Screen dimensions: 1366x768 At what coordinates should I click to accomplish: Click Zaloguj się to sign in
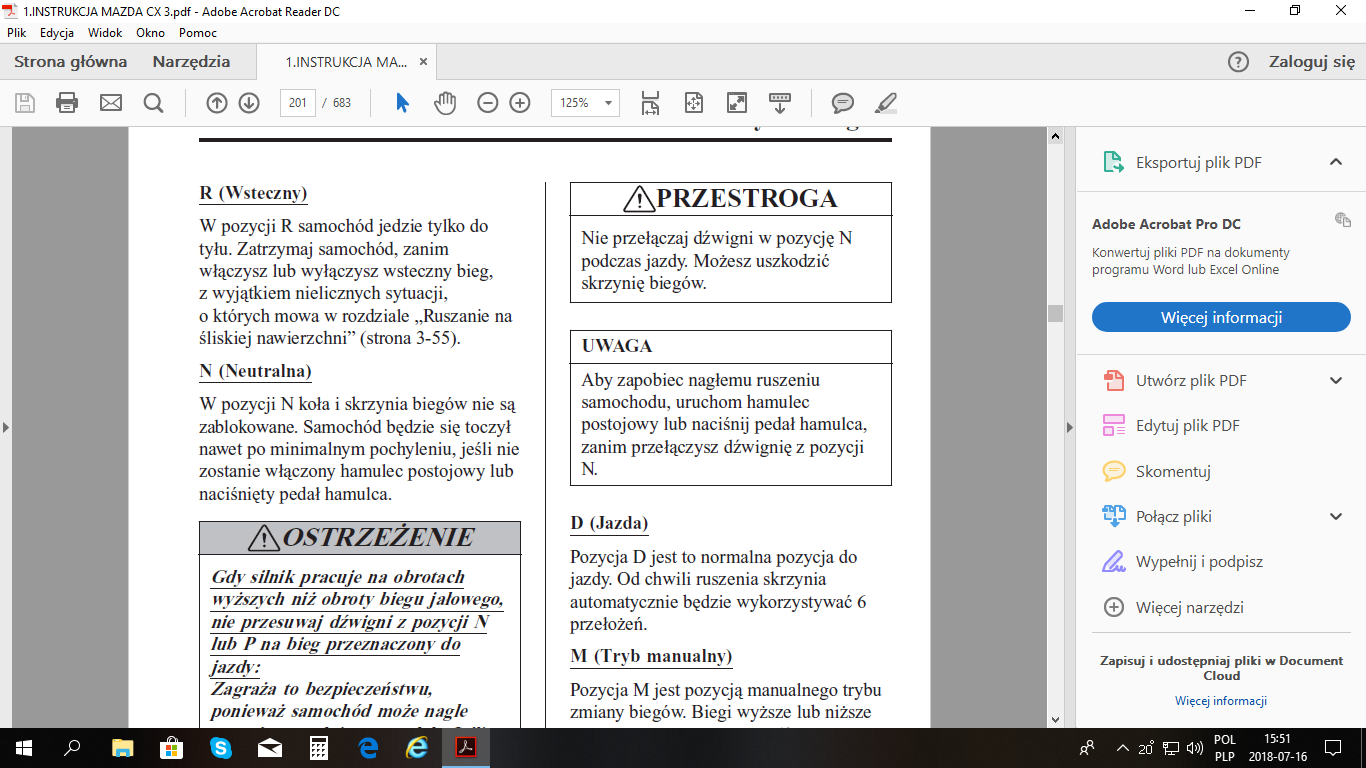1311,62
